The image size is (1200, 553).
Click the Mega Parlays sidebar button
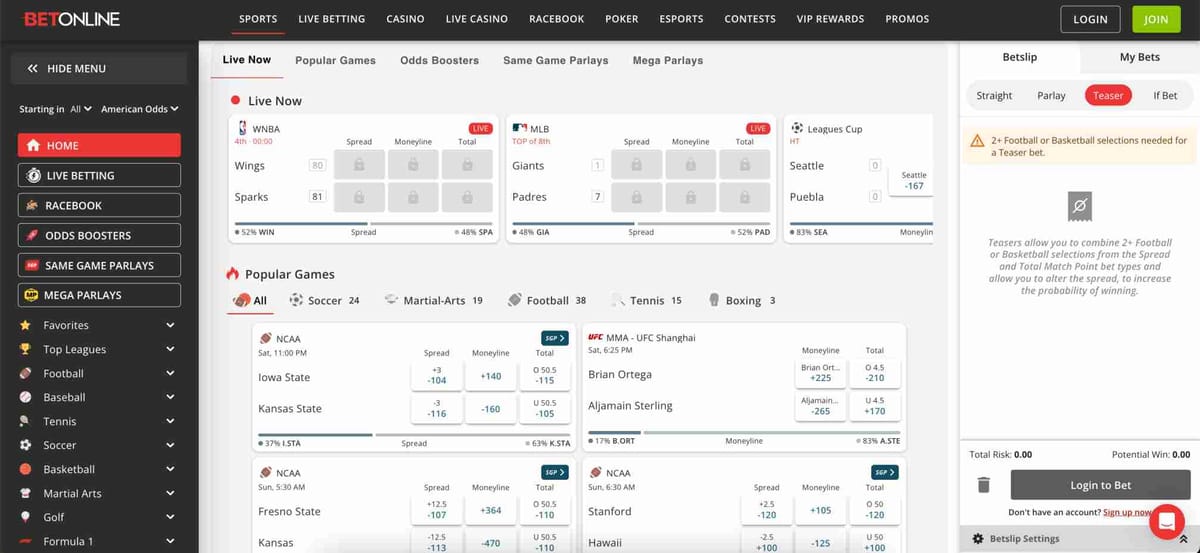click(x=99, y=295)
